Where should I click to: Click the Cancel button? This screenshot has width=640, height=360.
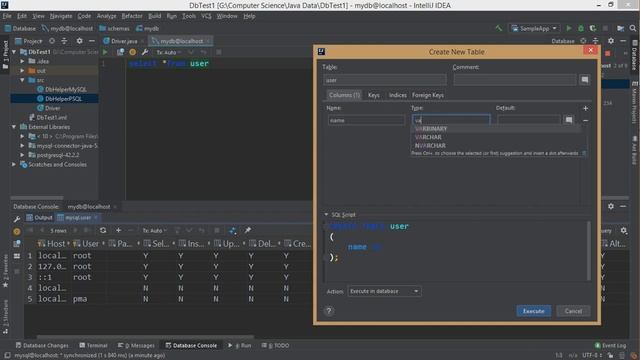573,311
